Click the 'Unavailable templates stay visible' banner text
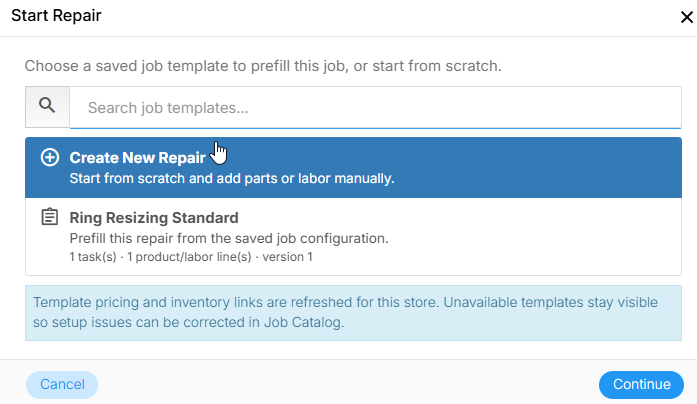 (x=550, y=302)
